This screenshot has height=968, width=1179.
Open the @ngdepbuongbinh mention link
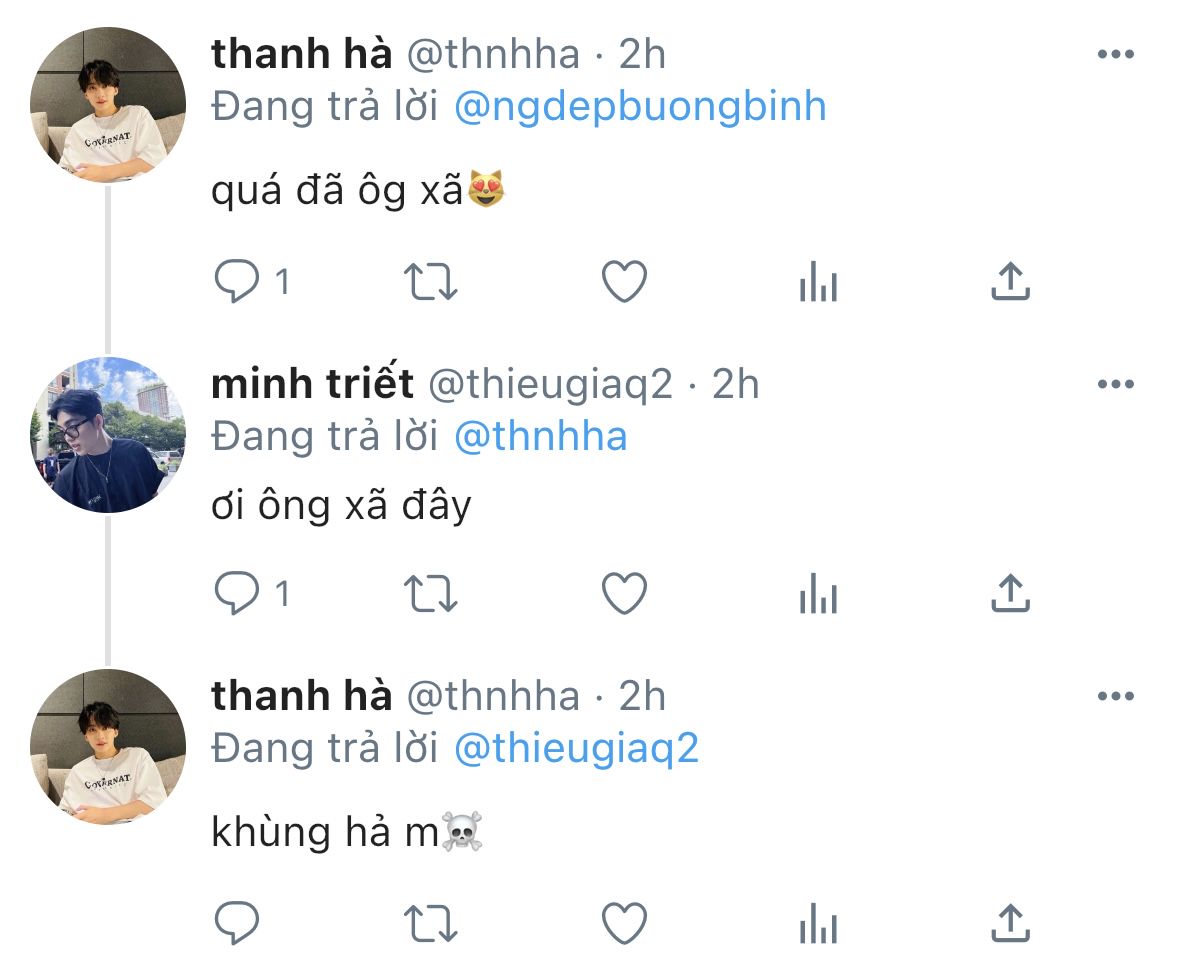pos(640,107)
